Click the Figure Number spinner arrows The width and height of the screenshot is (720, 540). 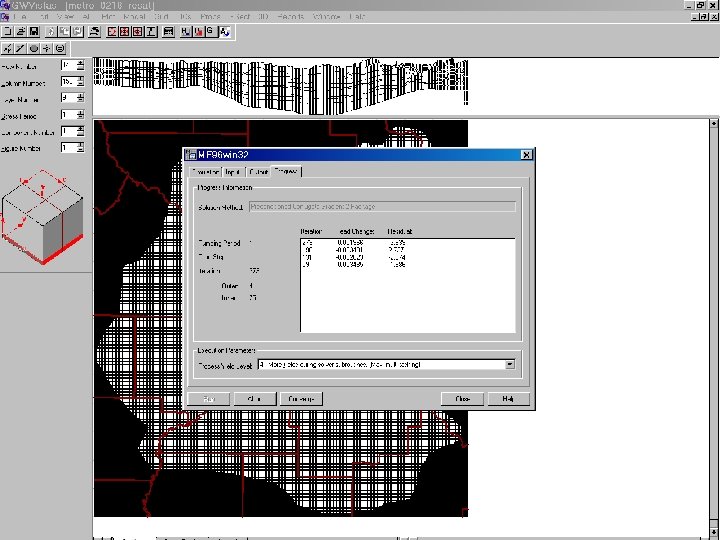80,147
